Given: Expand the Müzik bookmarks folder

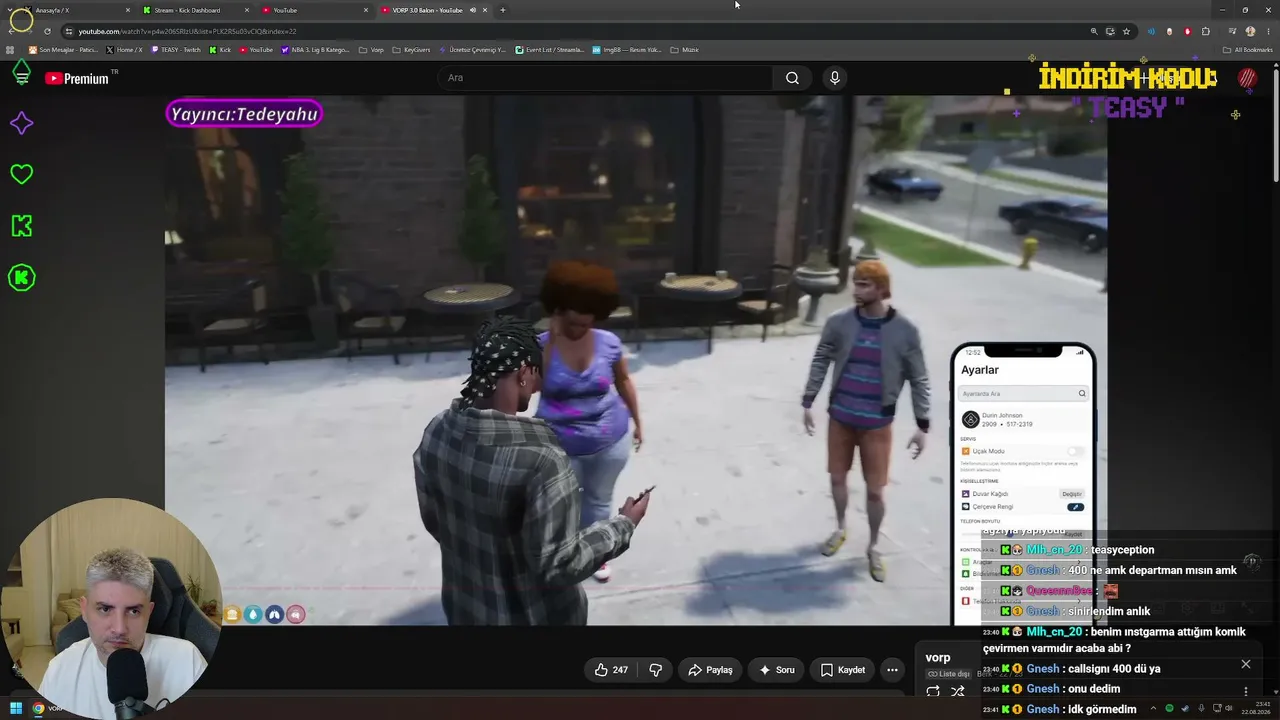Looking at the screenshot, I should [685, 50].
